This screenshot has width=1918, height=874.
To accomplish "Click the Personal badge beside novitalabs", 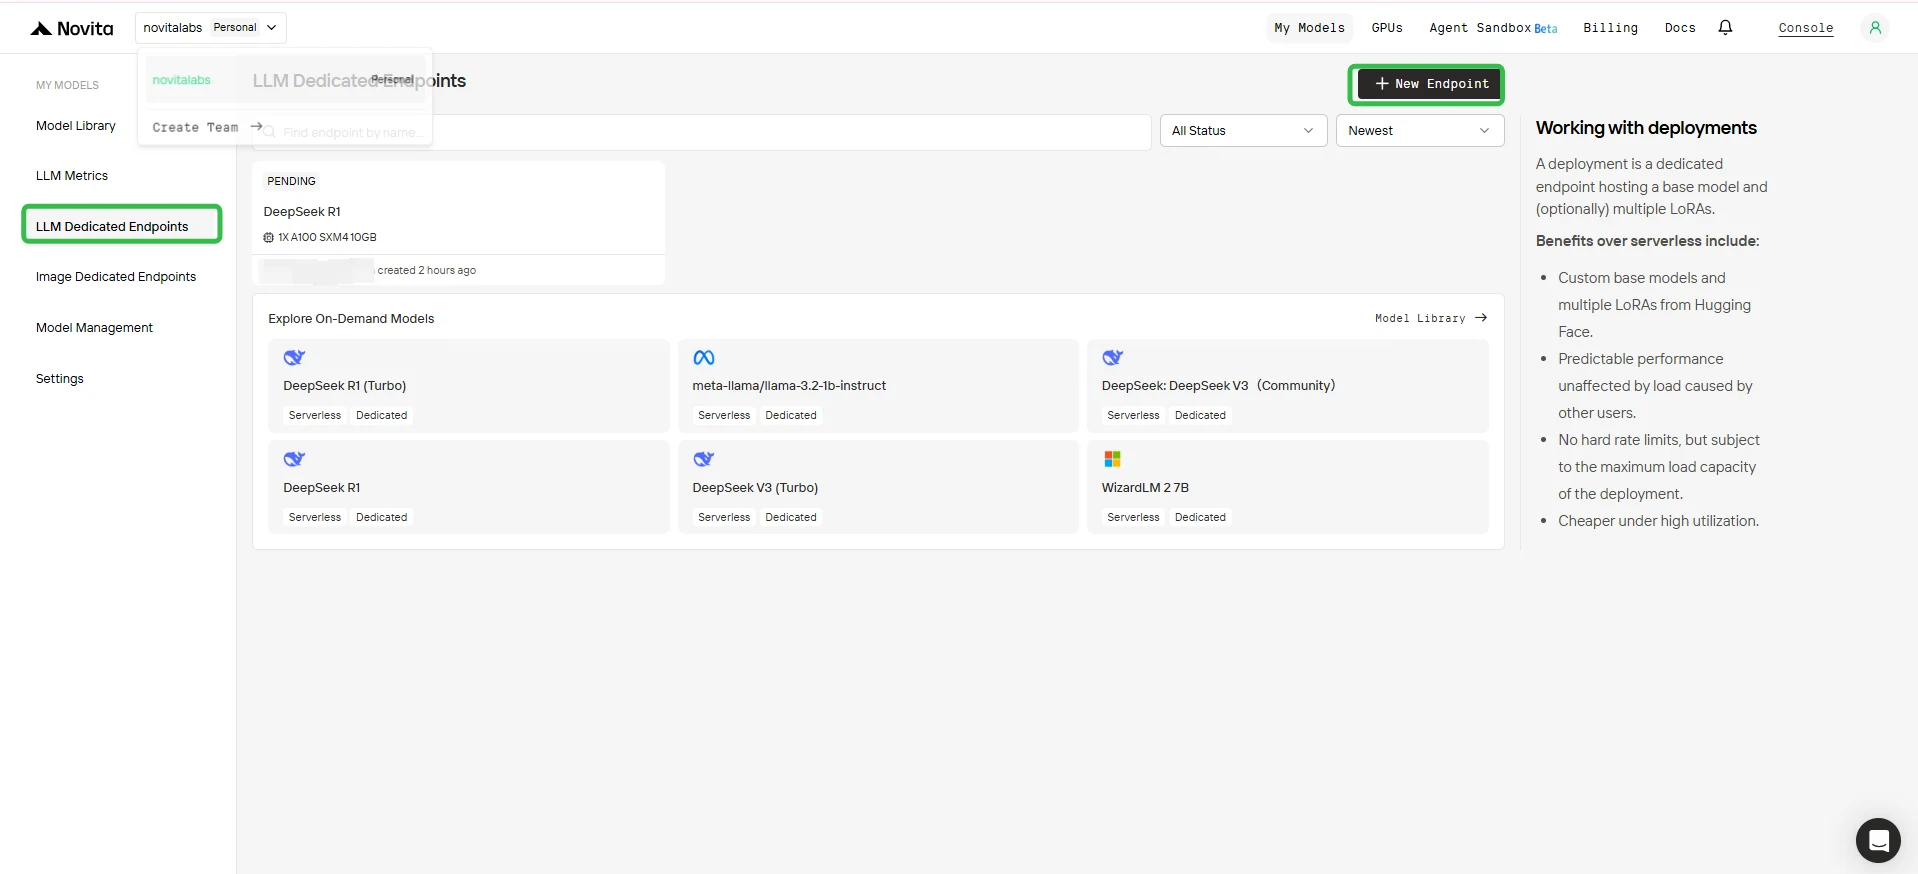I will click(x=235, y=28).
